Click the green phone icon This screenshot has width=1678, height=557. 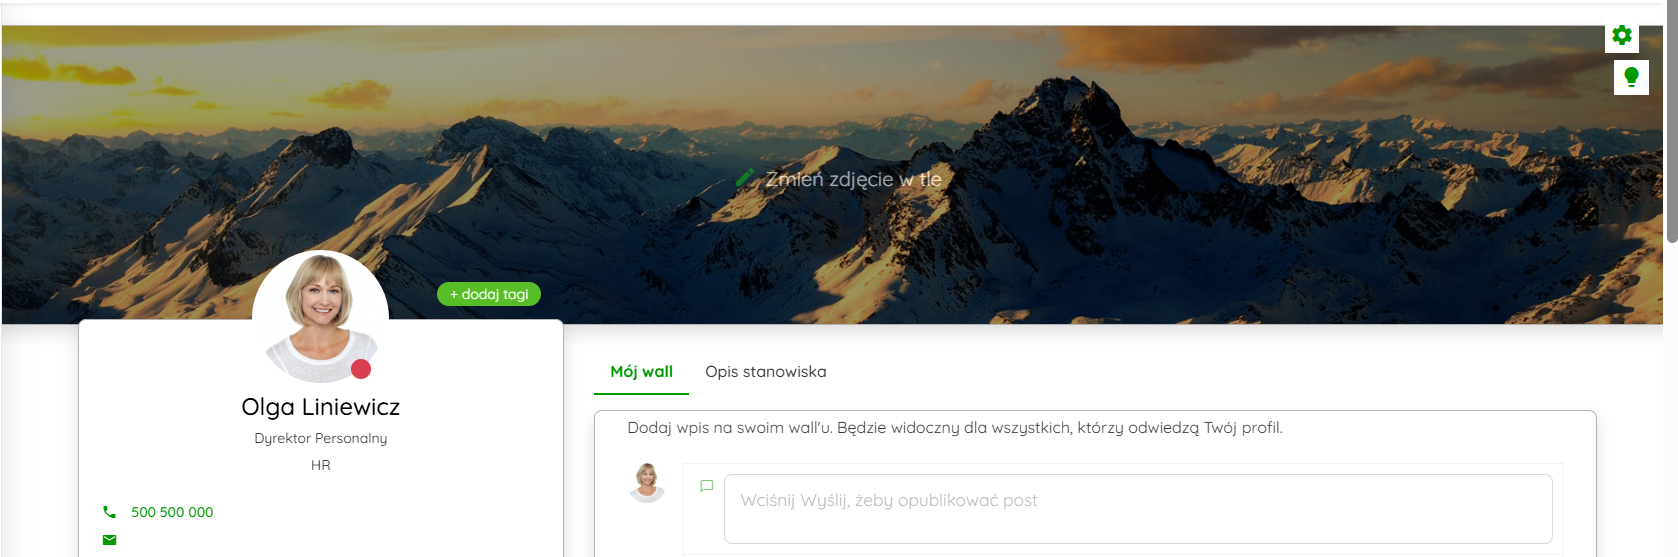coord(109,512)
